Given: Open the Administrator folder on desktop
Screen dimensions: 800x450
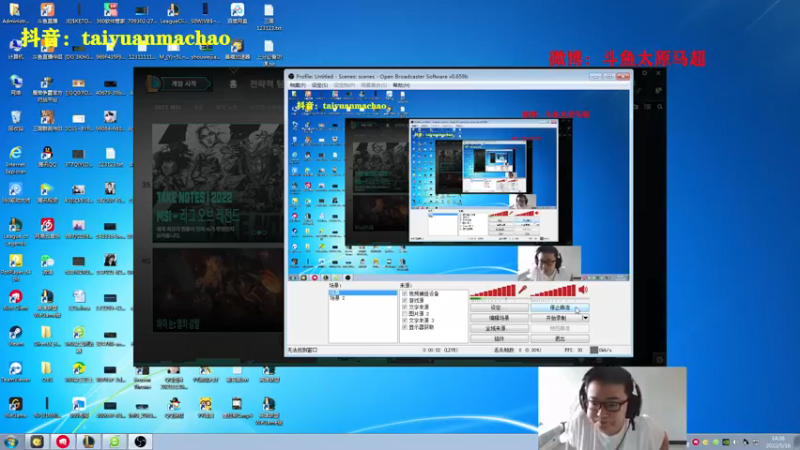Looking at the screenshot, I should click(15, 13).
